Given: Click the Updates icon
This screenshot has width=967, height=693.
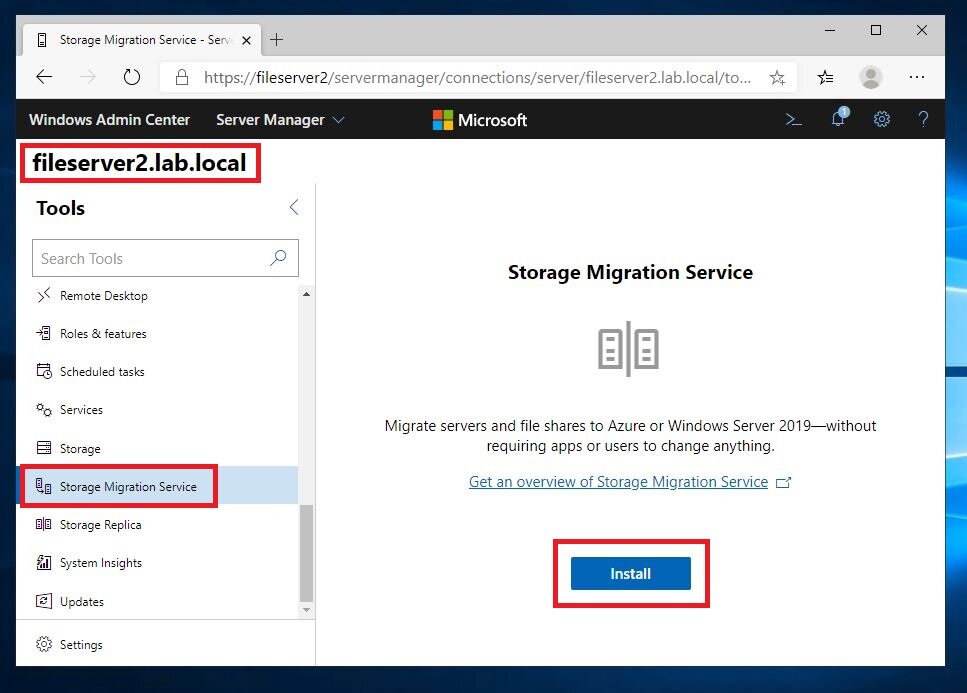Looking at the screenshot, I should tap(44, 601).
